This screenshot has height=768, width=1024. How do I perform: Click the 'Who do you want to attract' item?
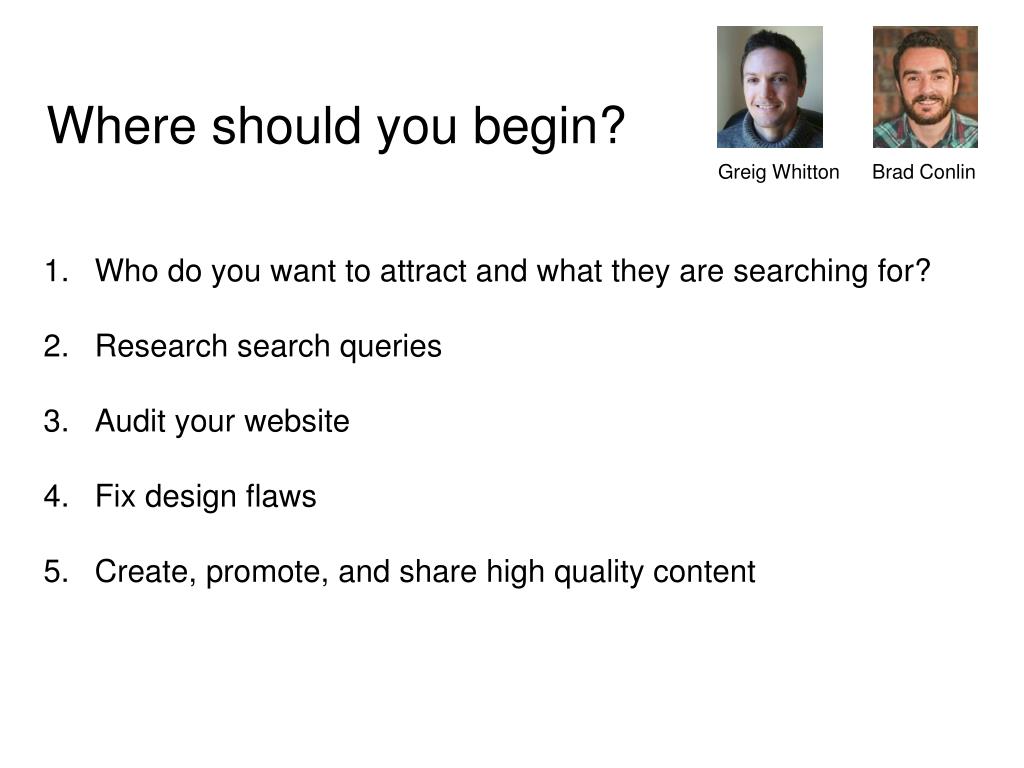[x=513, y=272]
